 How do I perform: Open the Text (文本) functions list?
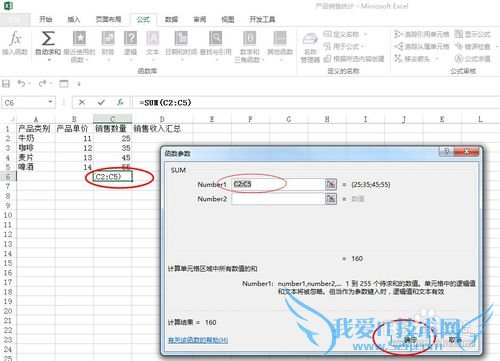tap(153, 46)
